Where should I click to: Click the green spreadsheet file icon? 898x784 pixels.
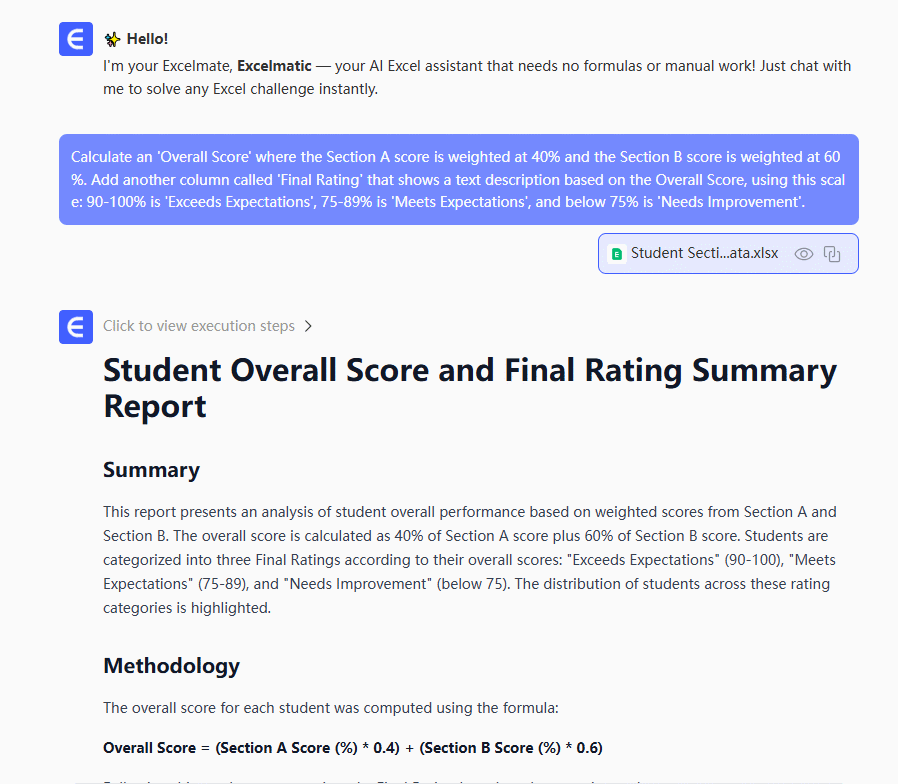point(617,254)
